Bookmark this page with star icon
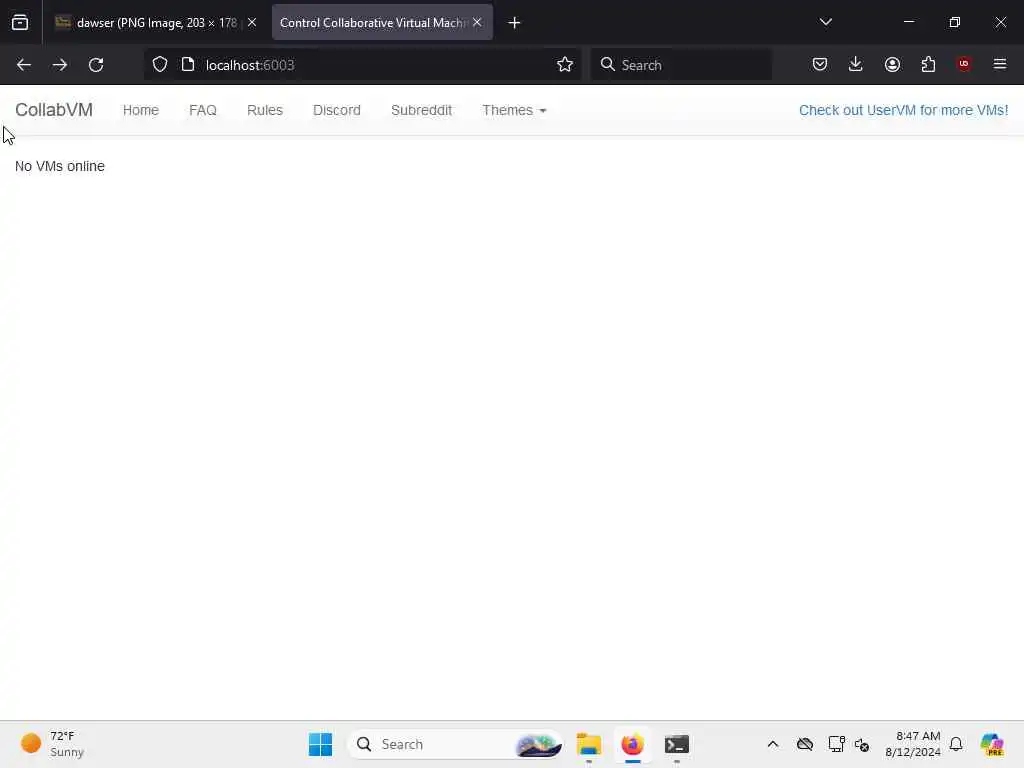1024x768 pixels. click(565, 65)
